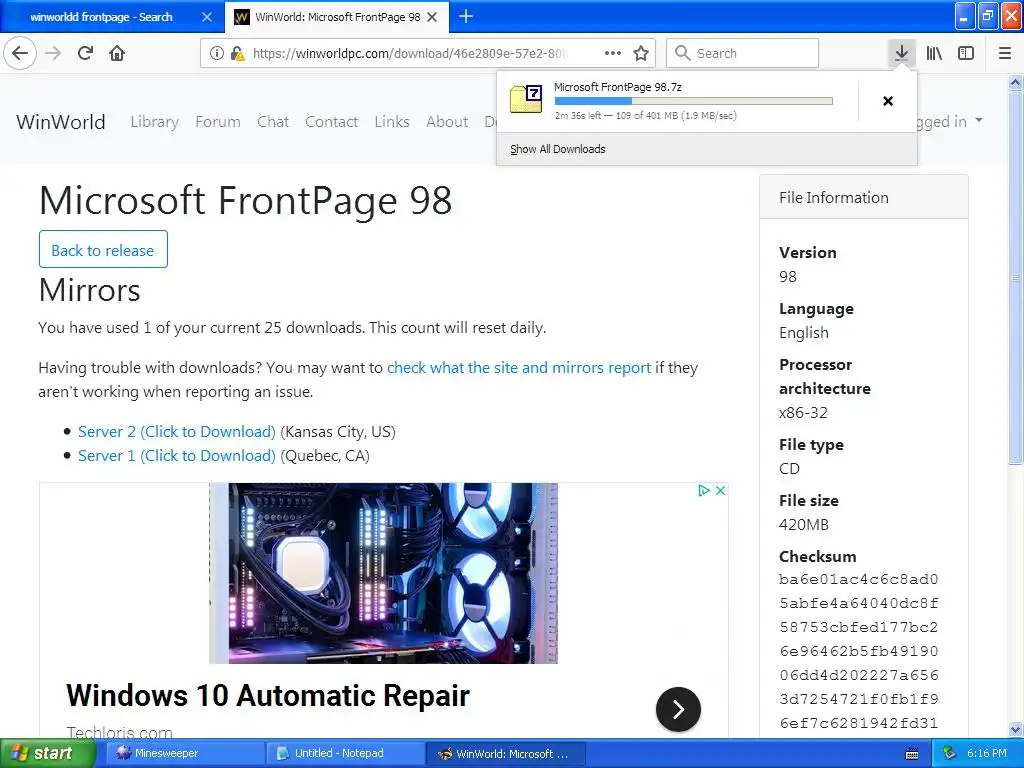The width and height of the screenshot is (1024, 768).
Task: Close the winworldd frontpage Search tab
Action: 206,17
